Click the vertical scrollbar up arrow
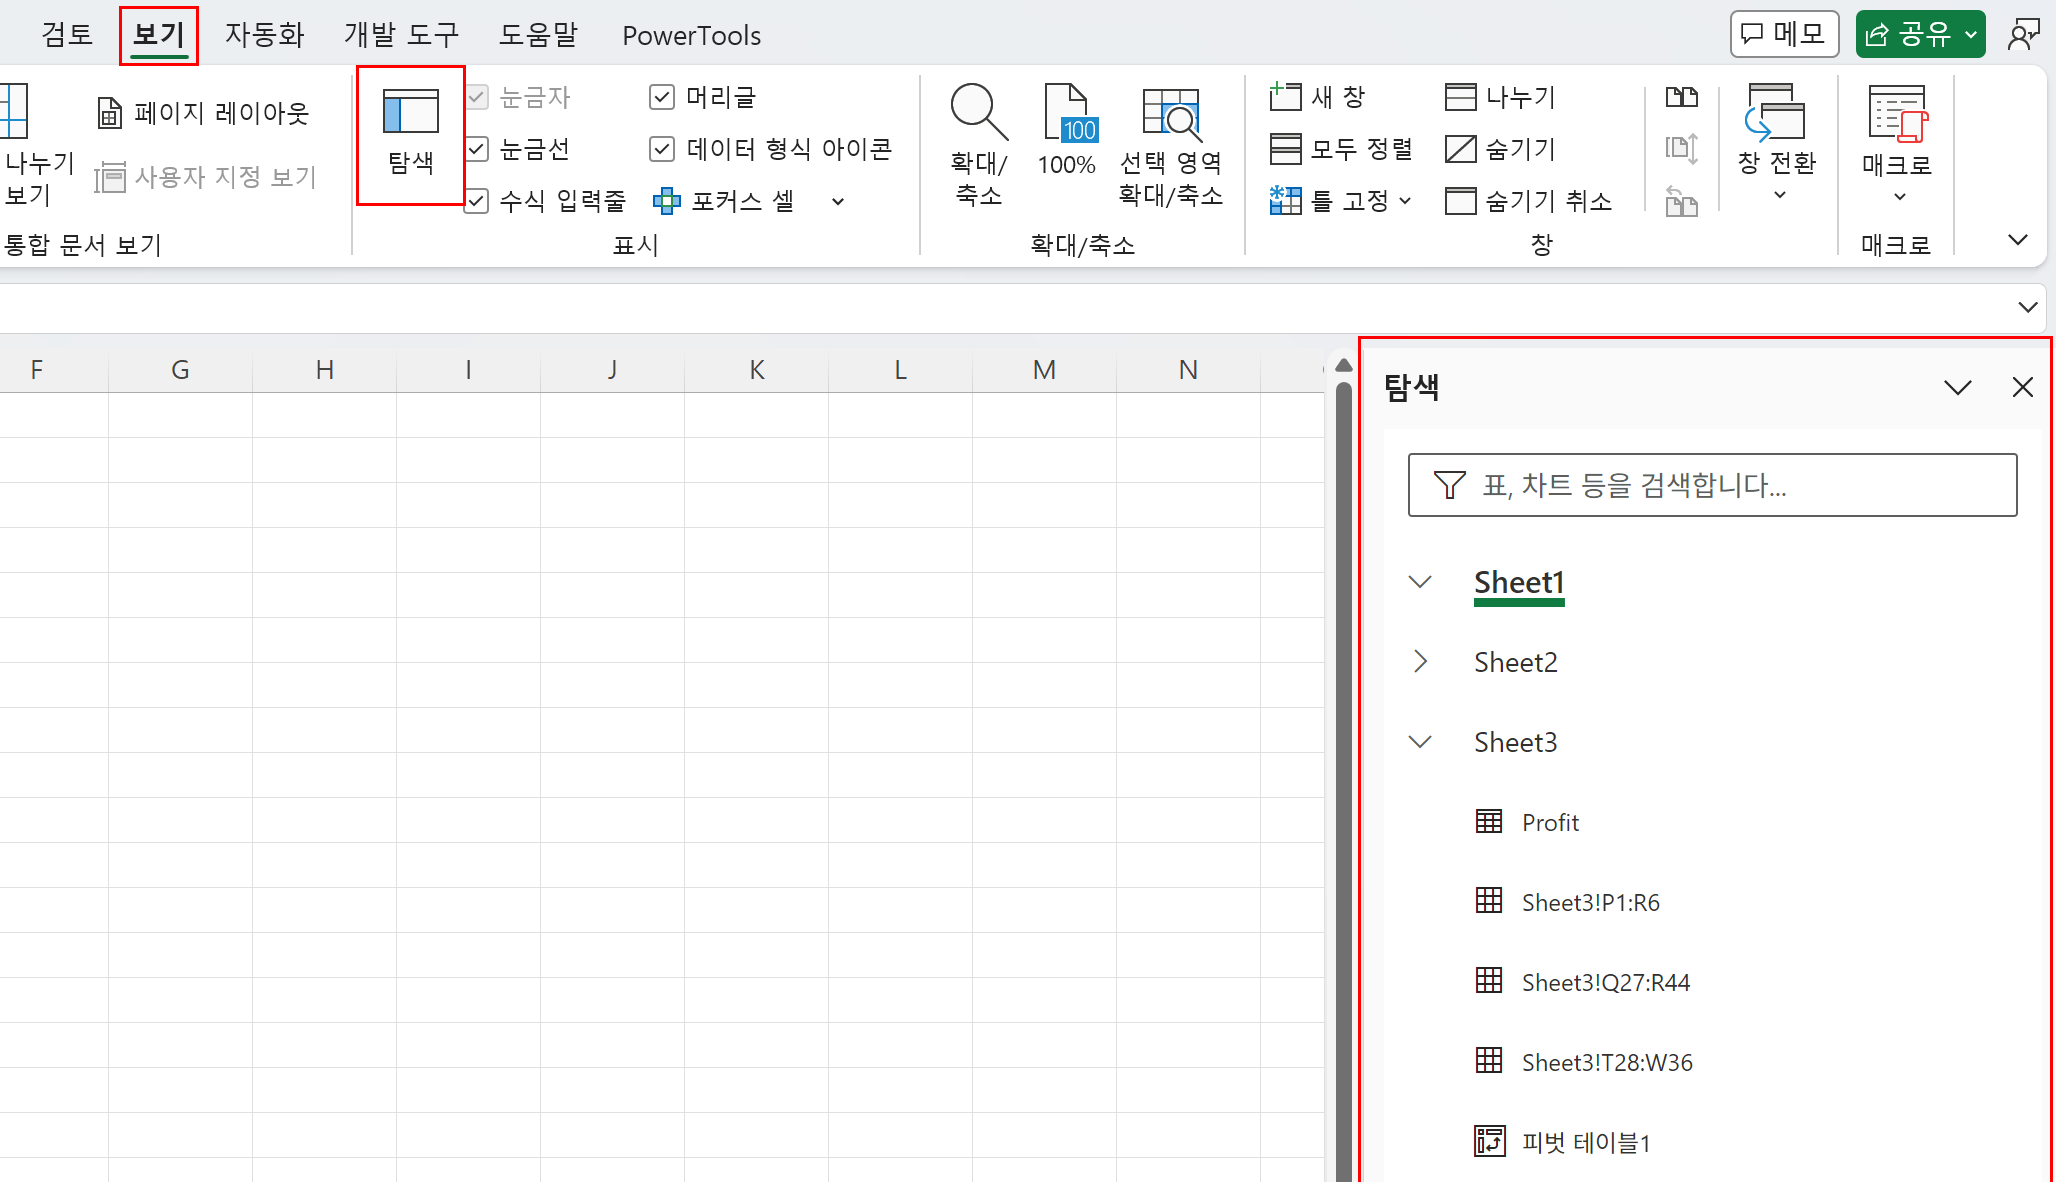Viewport: 2056px width, 1182px height. click(x=1344, y=365)
